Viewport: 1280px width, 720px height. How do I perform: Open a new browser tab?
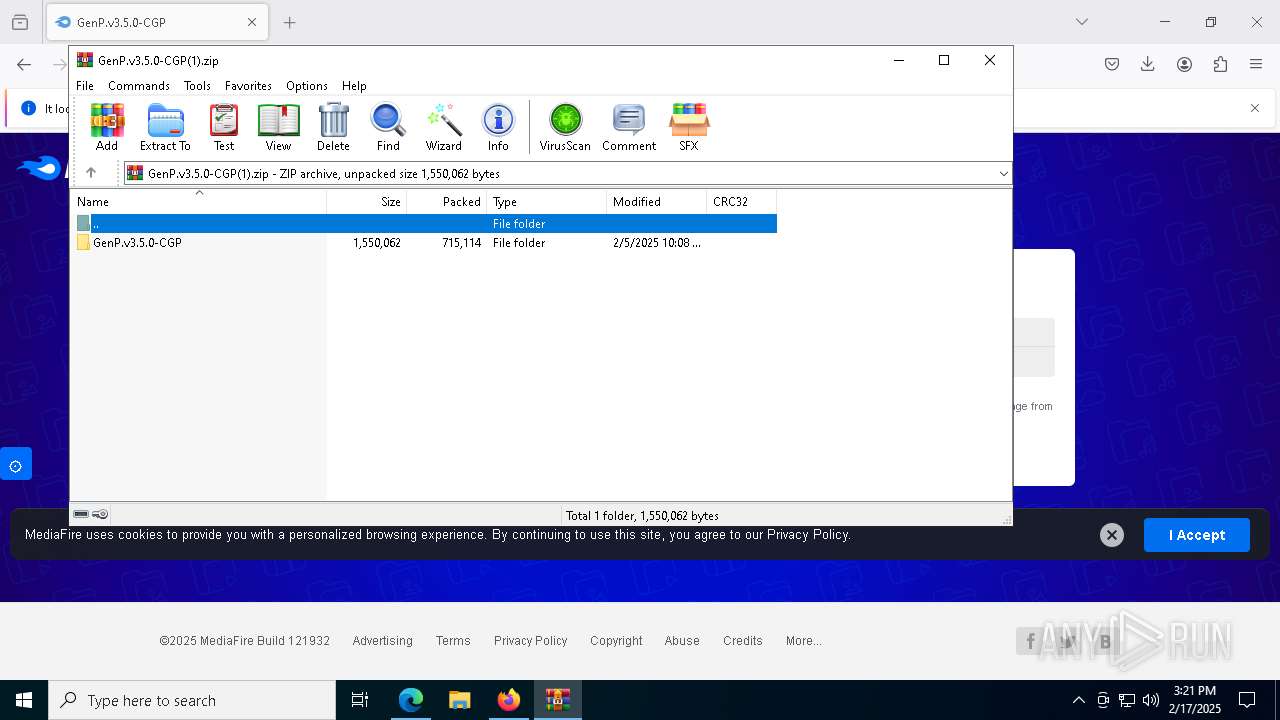290,22
